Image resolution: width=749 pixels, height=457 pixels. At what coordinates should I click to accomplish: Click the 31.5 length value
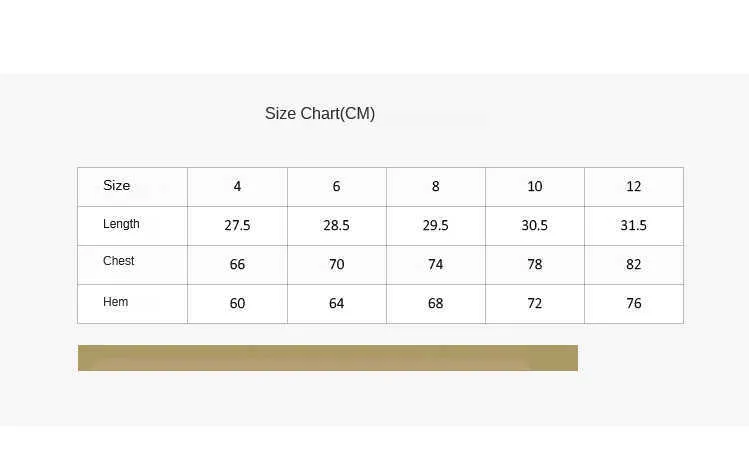tap(634, 225)
